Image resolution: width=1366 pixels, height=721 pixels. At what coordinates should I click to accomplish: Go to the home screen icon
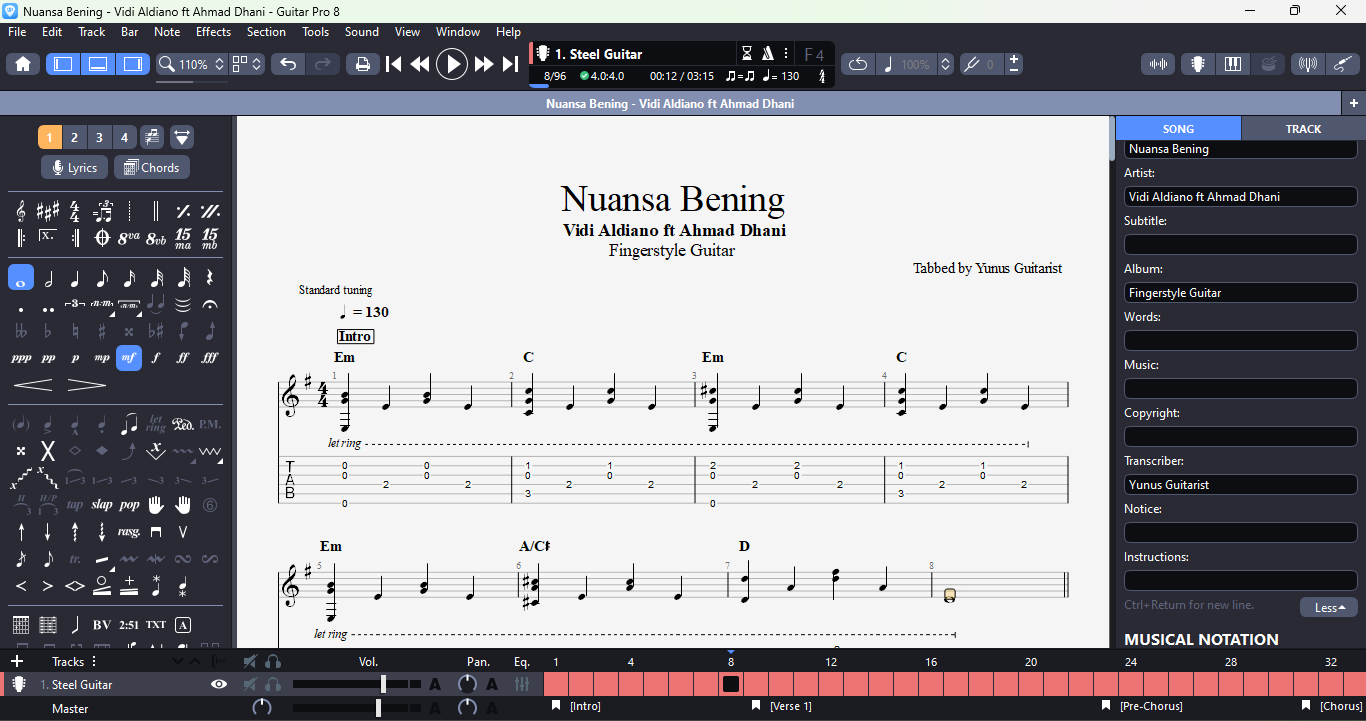point(23,64)
